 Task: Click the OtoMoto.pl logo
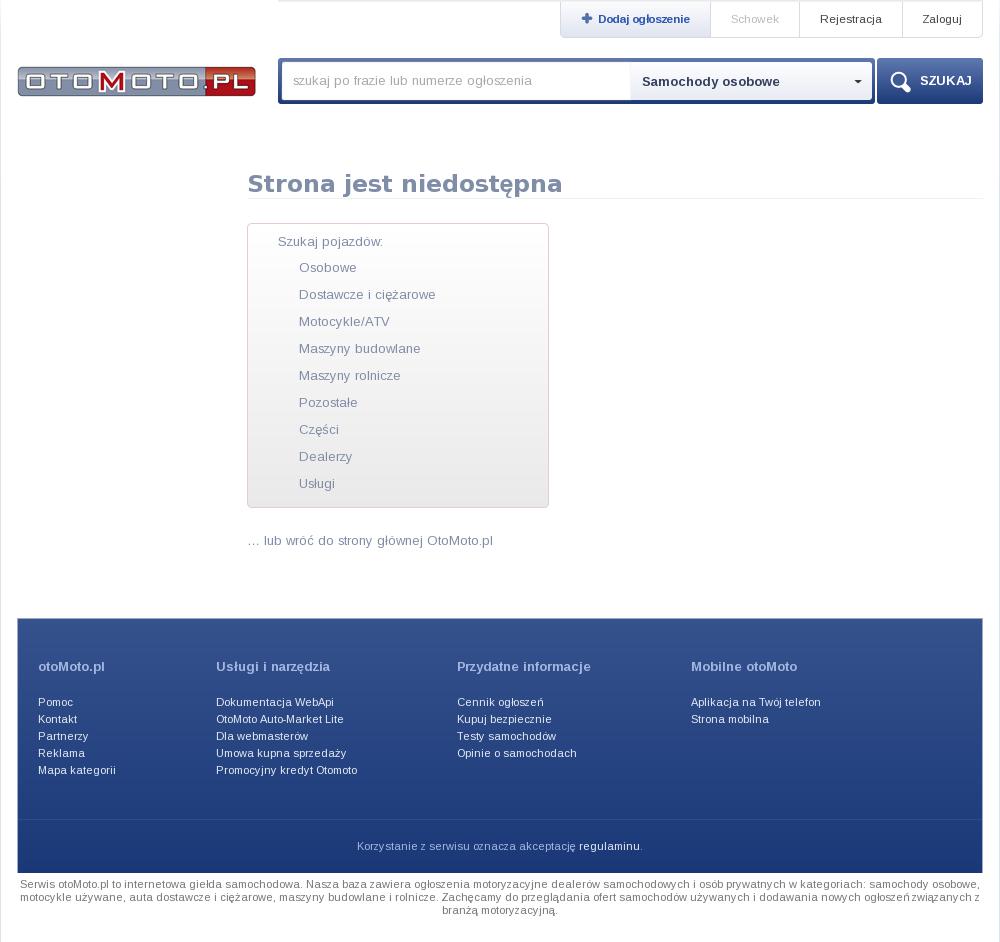click(x=136, y=82)
